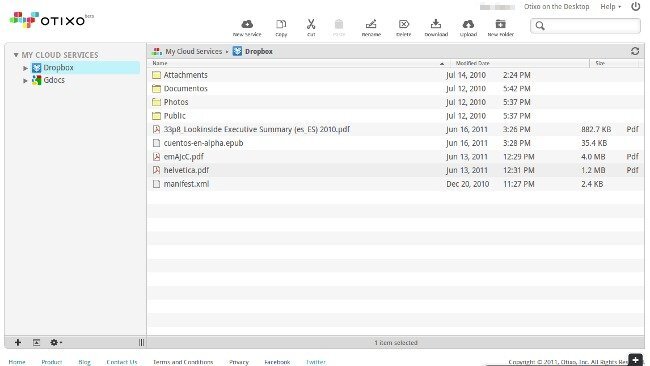Click the helvetica.pdf file name
Viewport: 650px width, 366px height.
(x=186, y=170)
